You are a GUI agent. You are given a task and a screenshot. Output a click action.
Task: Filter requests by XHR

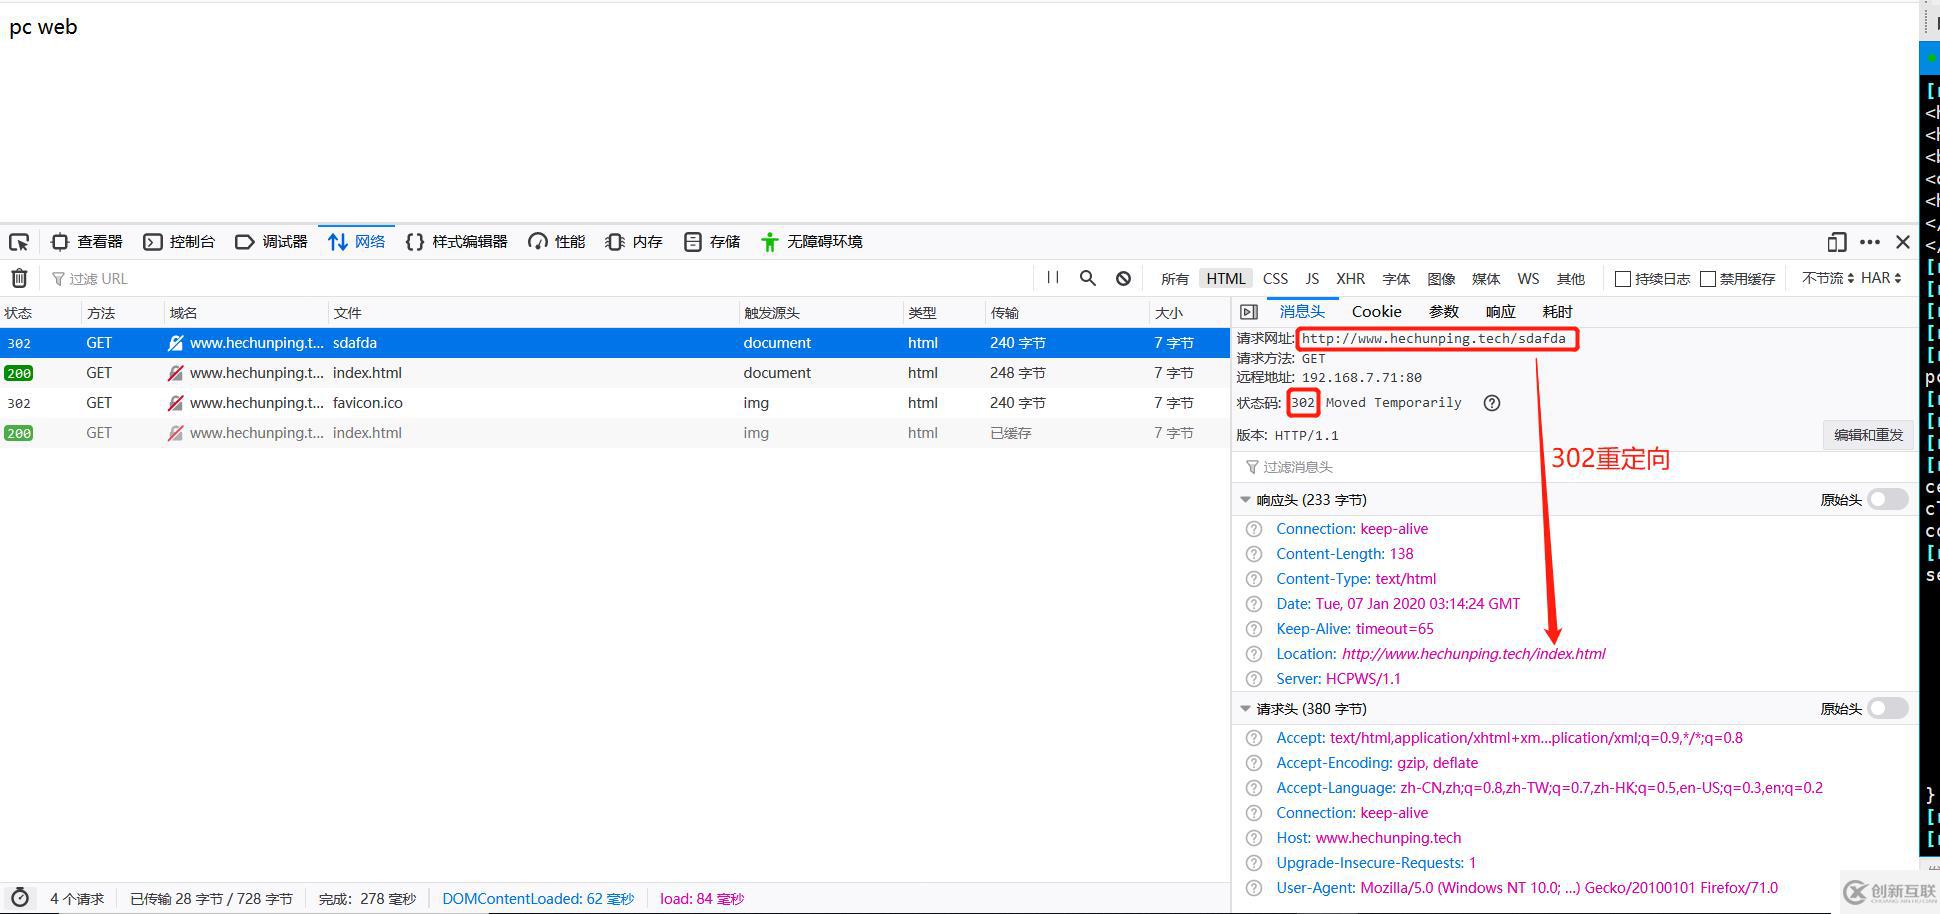pos(1350,279)
